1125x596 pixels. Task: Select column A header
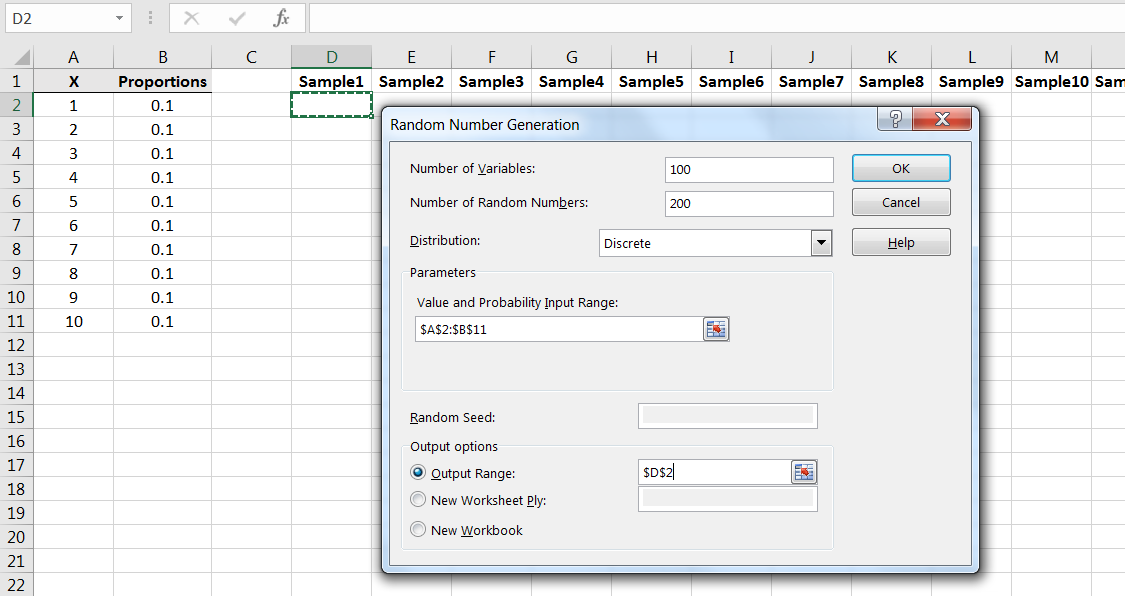point(73,58)
